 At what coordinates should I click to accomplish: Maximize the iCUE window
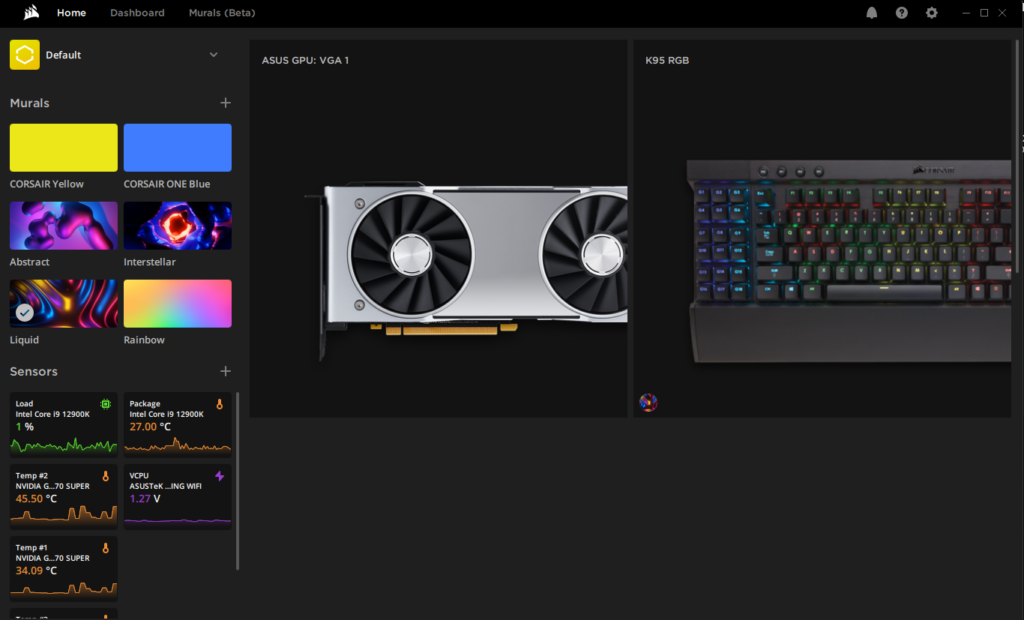tap(984, 12)
